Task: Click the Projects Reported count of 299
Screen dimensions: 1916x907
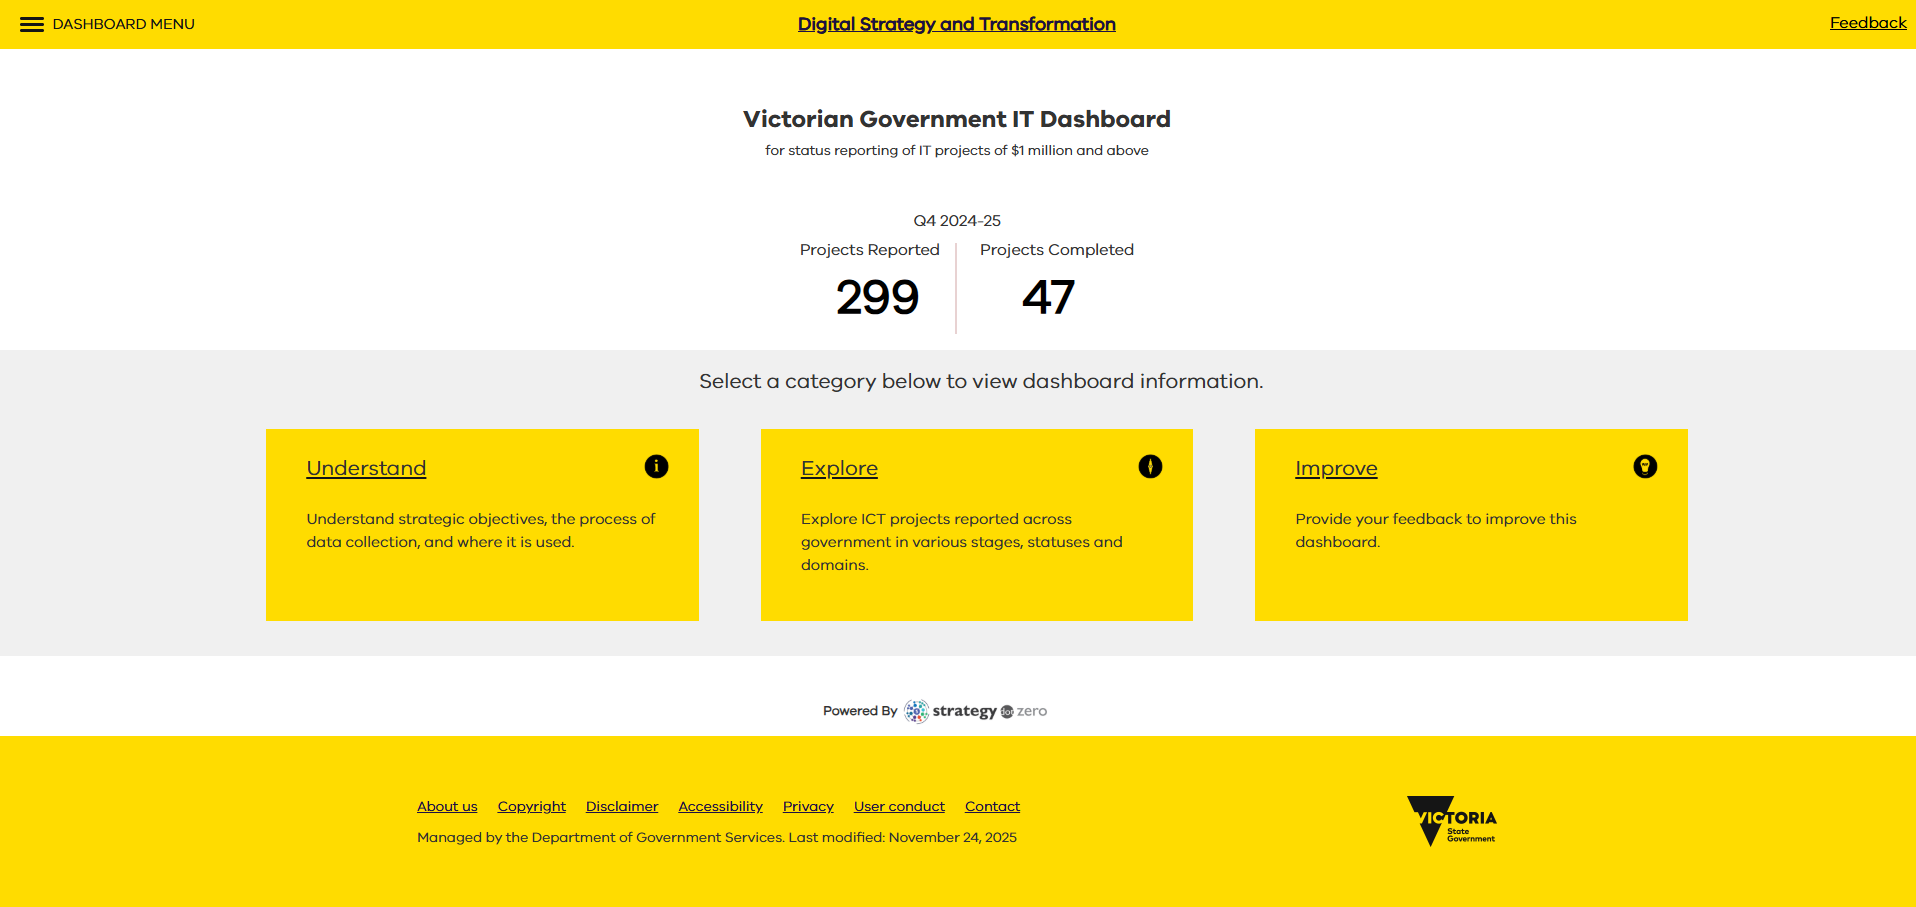Action: pyautogui.click(x=877, y=296)
